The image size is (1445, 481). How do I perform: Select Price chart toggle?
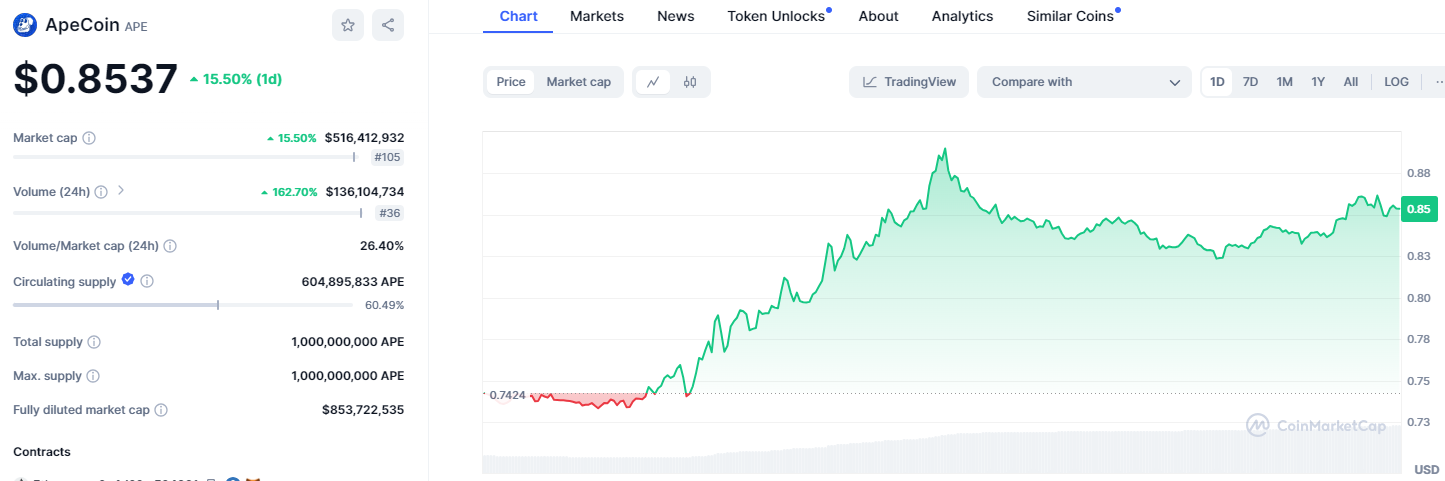click(x=511, y=82)
